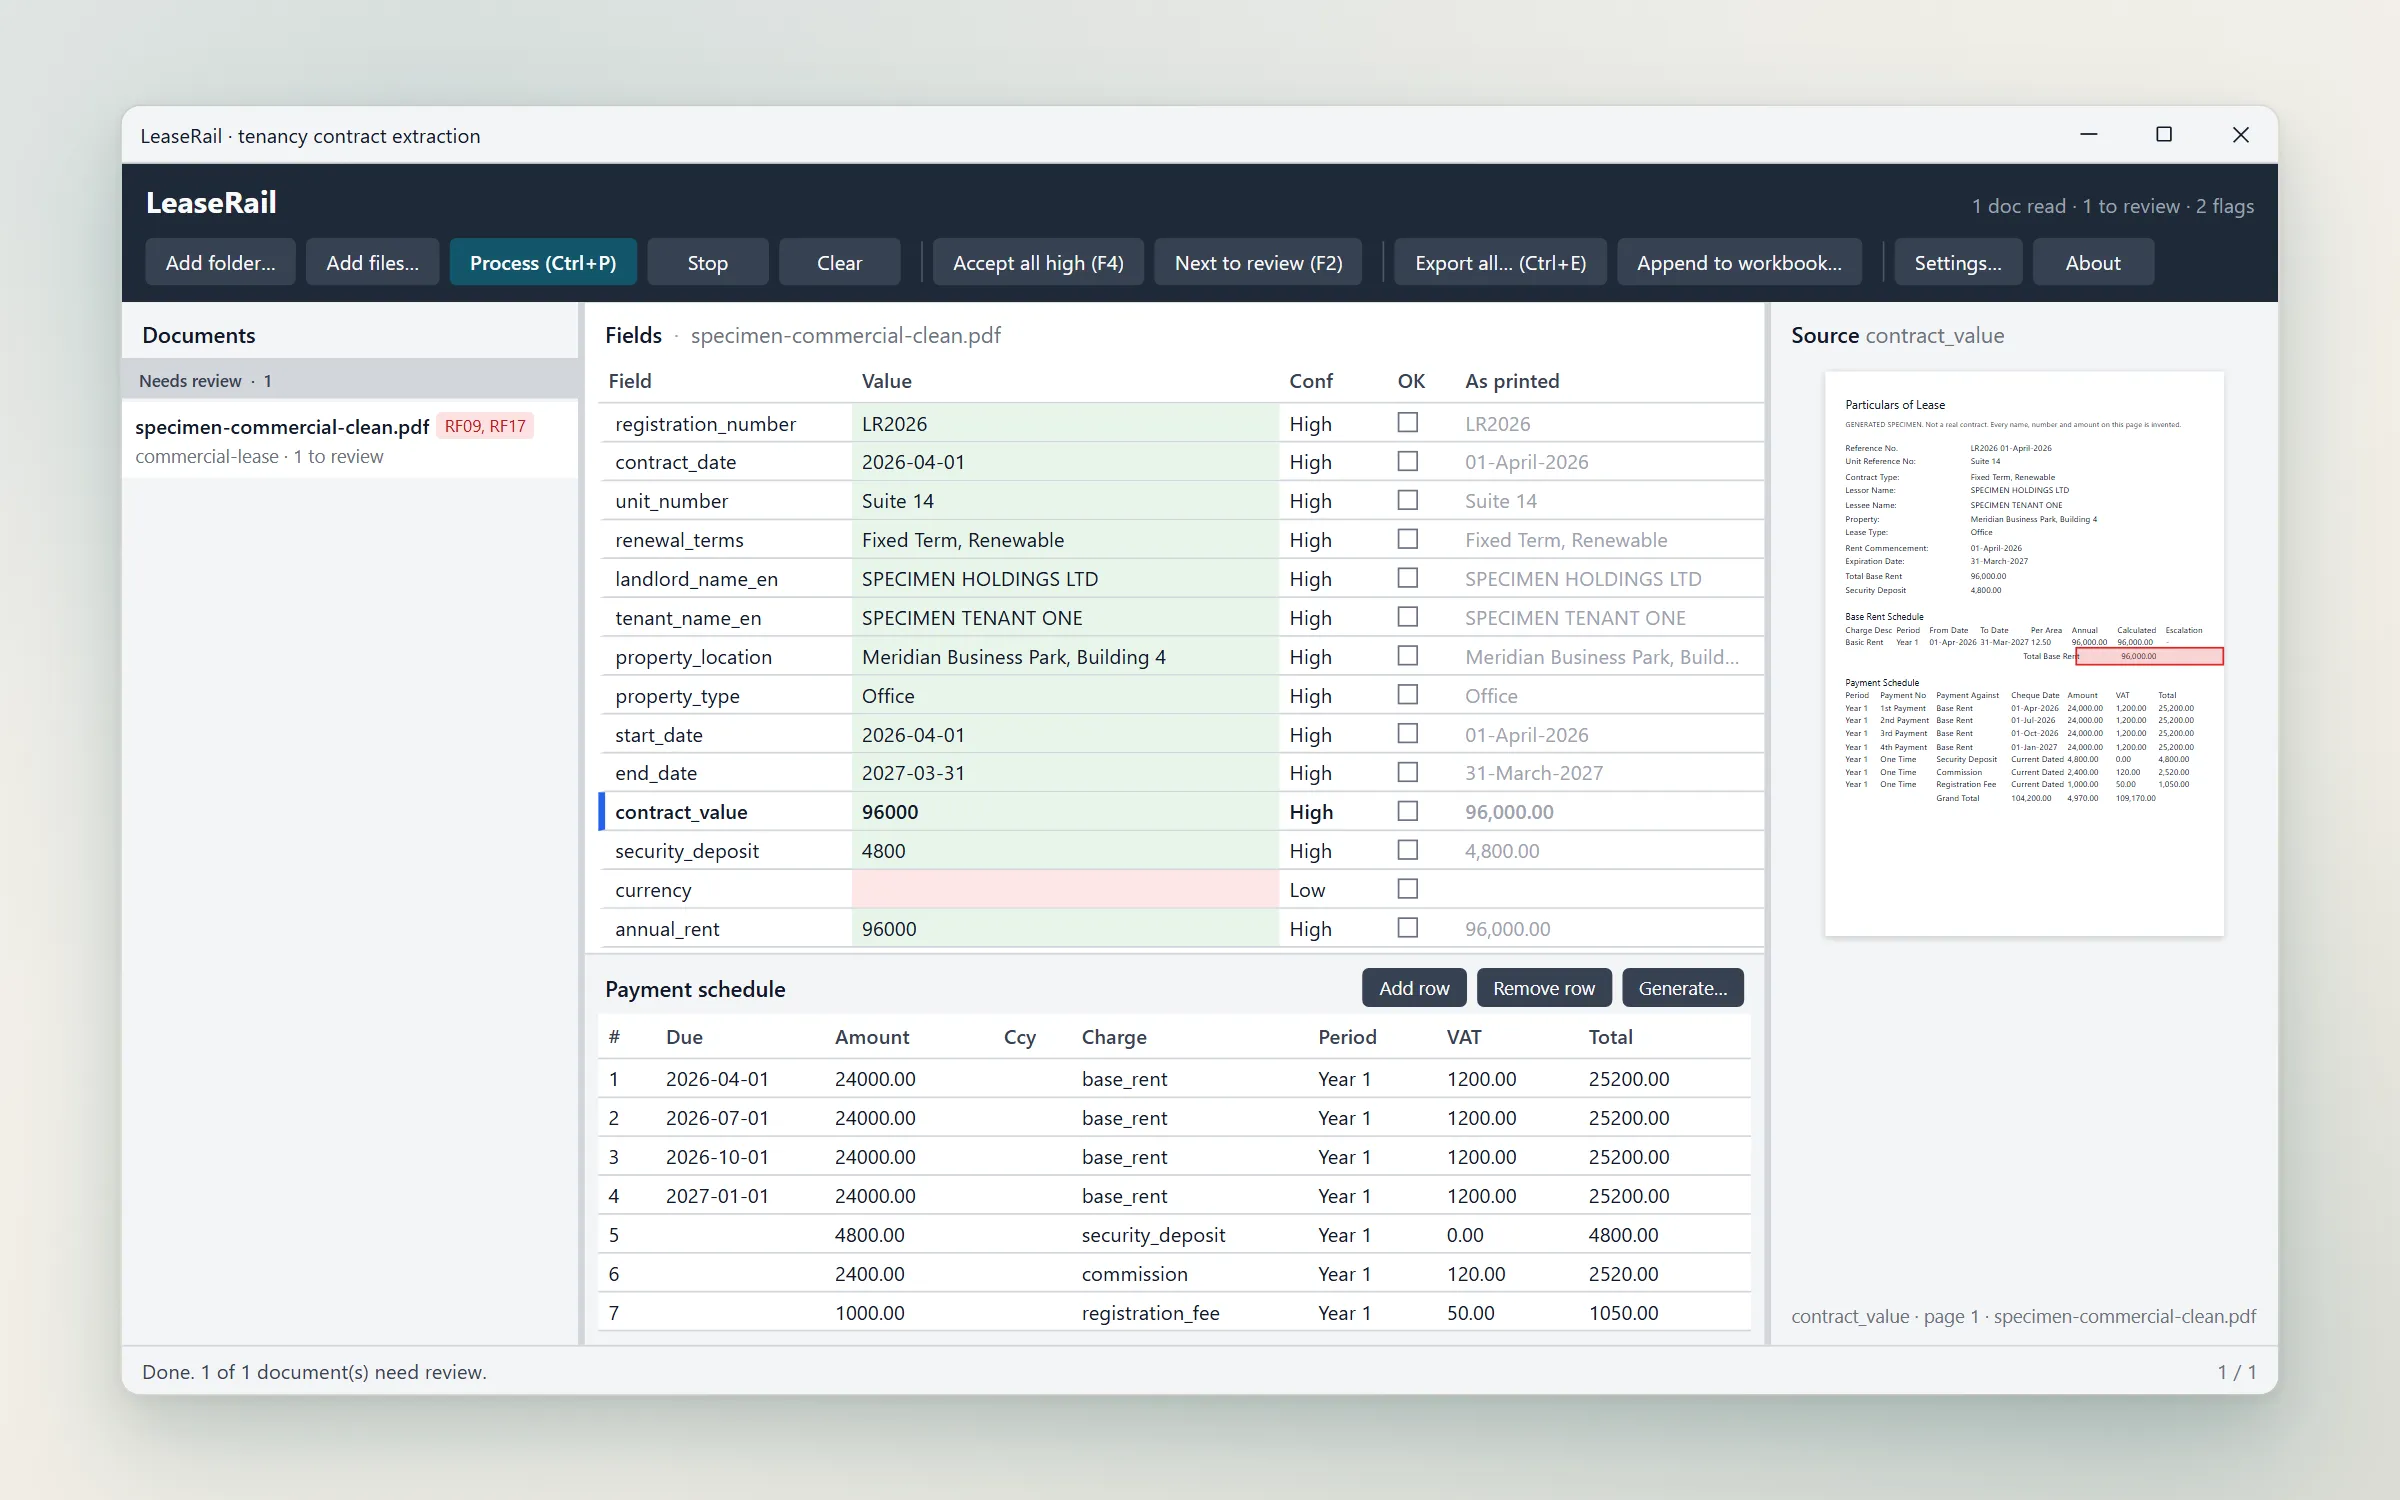Viewport: 2400px width, 1500px height.
Task: Export all with Ctrl+E button
Action: (1500, 262)
